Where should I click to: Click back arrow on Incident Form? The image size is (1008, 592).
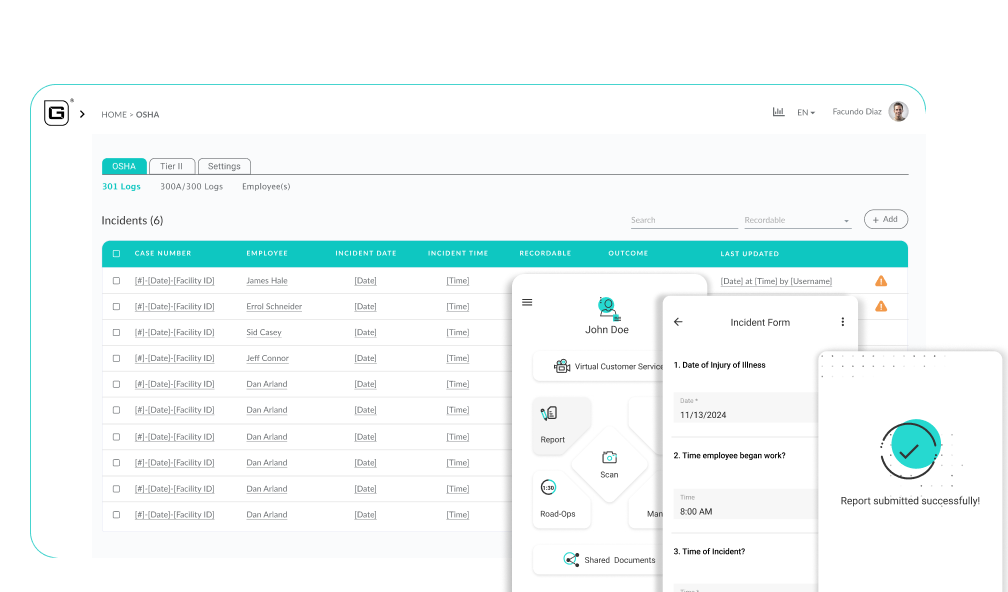(x=678, y=322)
